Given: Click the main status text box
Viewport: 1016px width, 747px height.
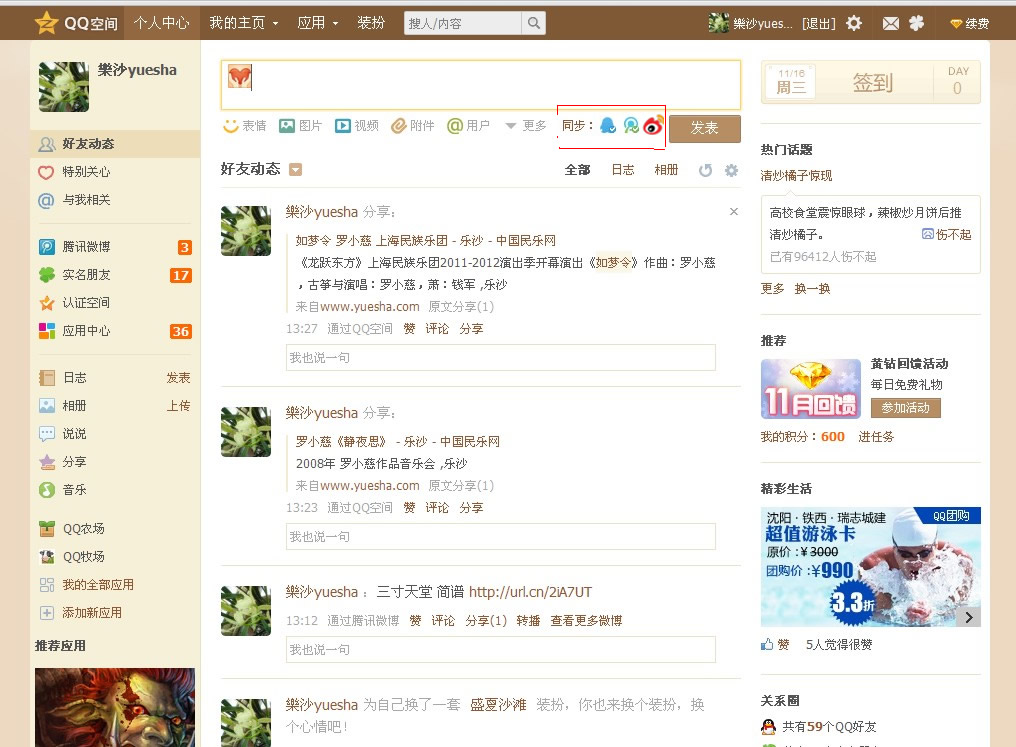Looking at the screenshot, I should [481, 86].
